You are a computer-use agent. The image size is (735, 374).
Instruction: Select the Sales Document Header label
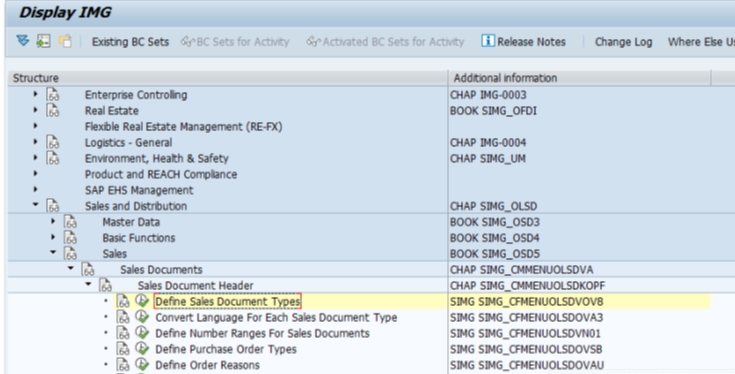195,285
